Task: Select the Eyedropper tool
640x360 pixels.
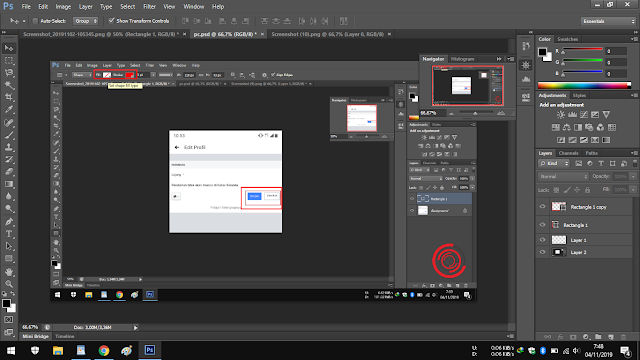Action: pyautogui.click(x=9, y=110)
